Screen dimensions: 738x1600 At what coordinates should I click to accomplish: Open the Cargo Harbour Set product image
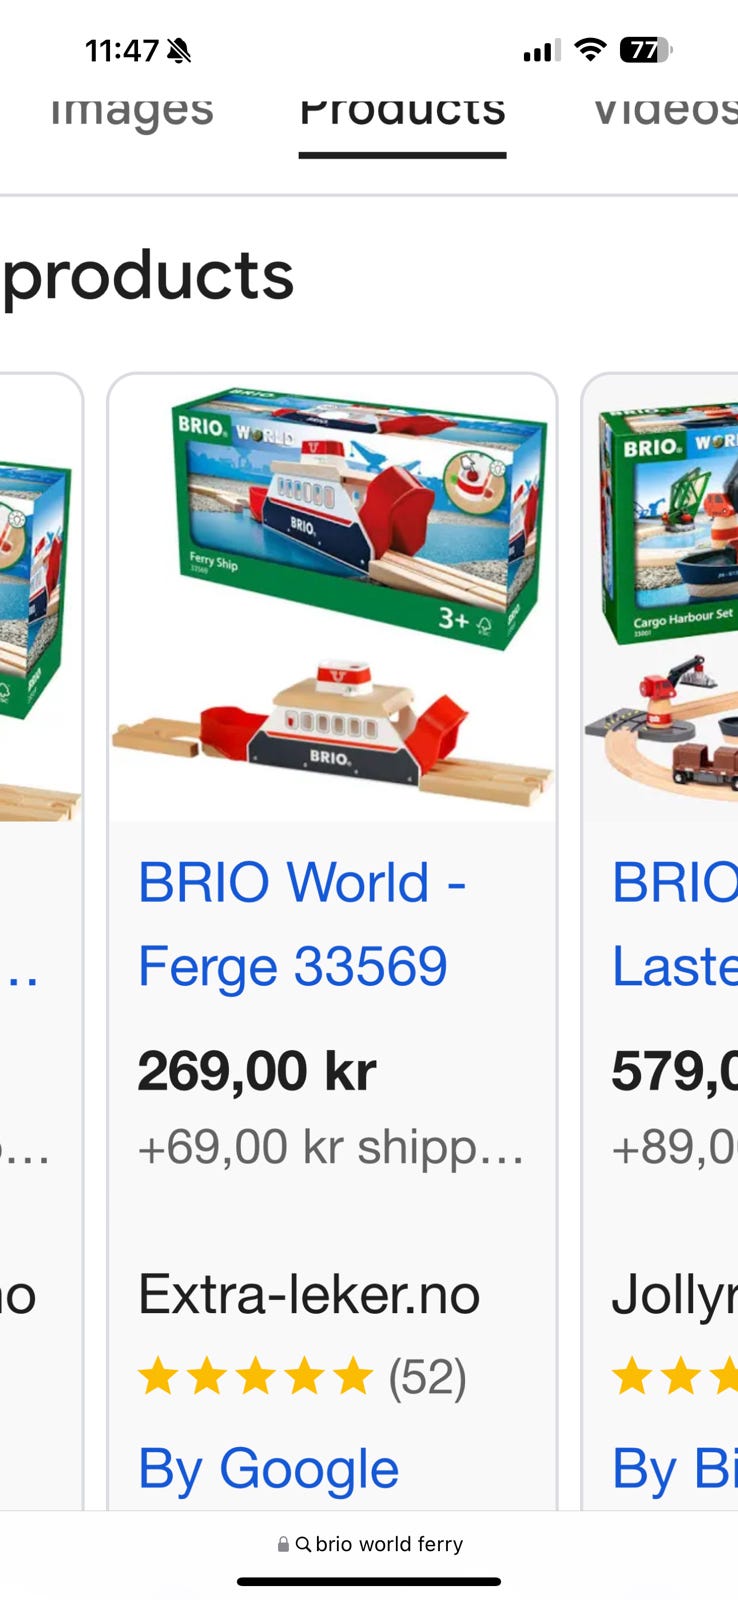[661, 598]
